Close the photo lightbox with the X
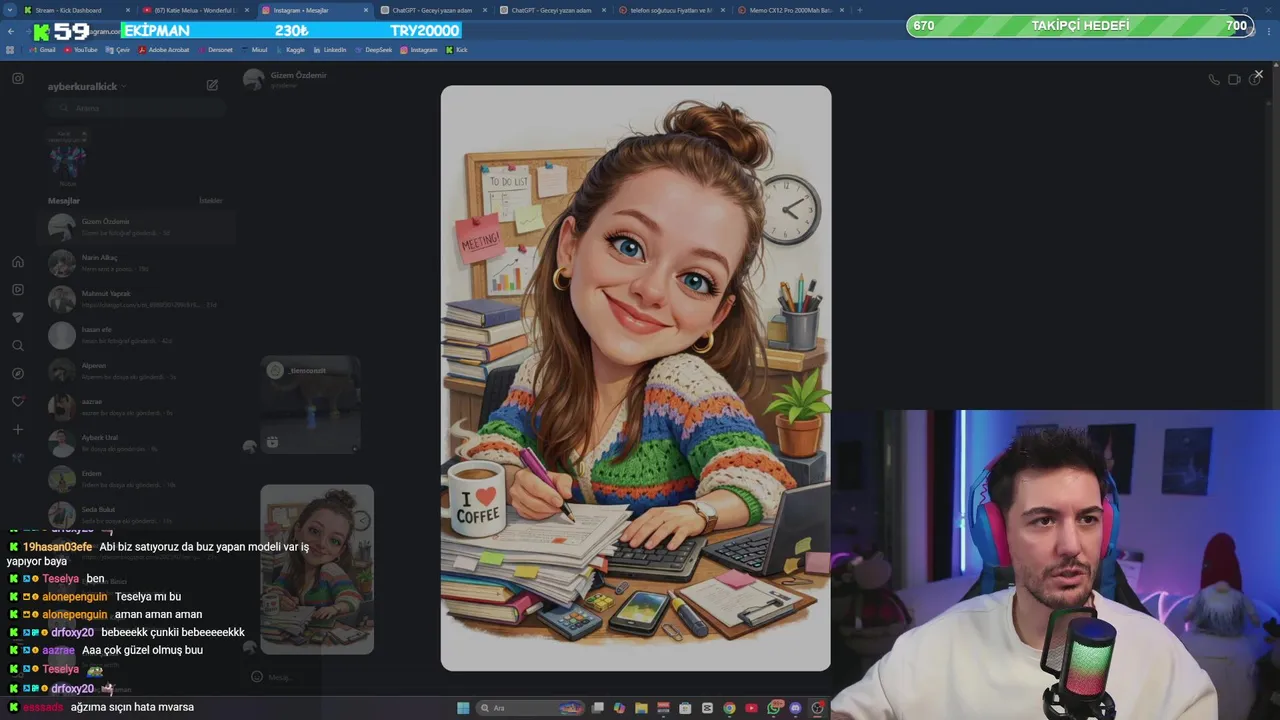This screenshot has width=1280, height=720. click(x=1258, y=74)
